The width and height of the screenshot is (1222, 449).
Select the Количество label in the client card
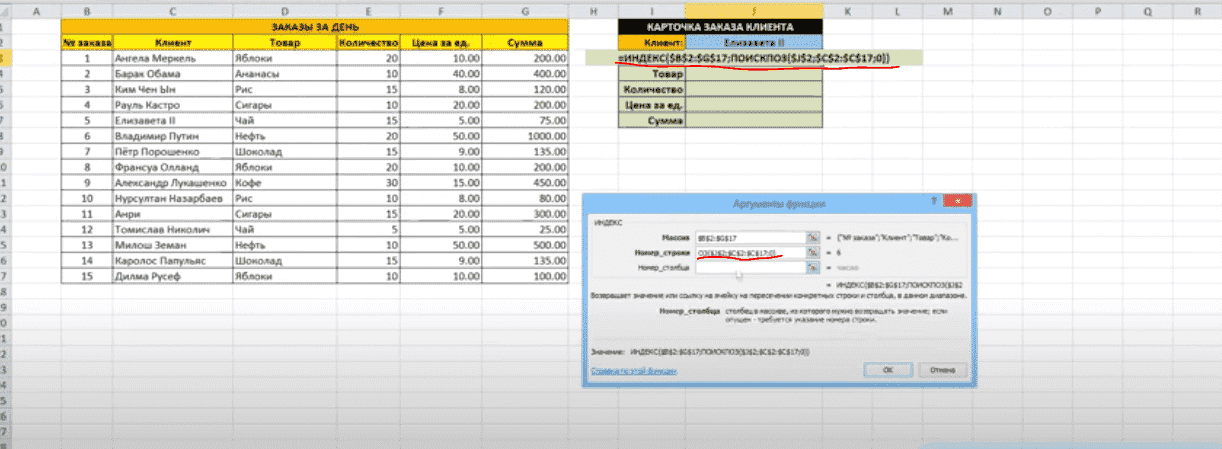pyautogui.click(x=652, y=89)
